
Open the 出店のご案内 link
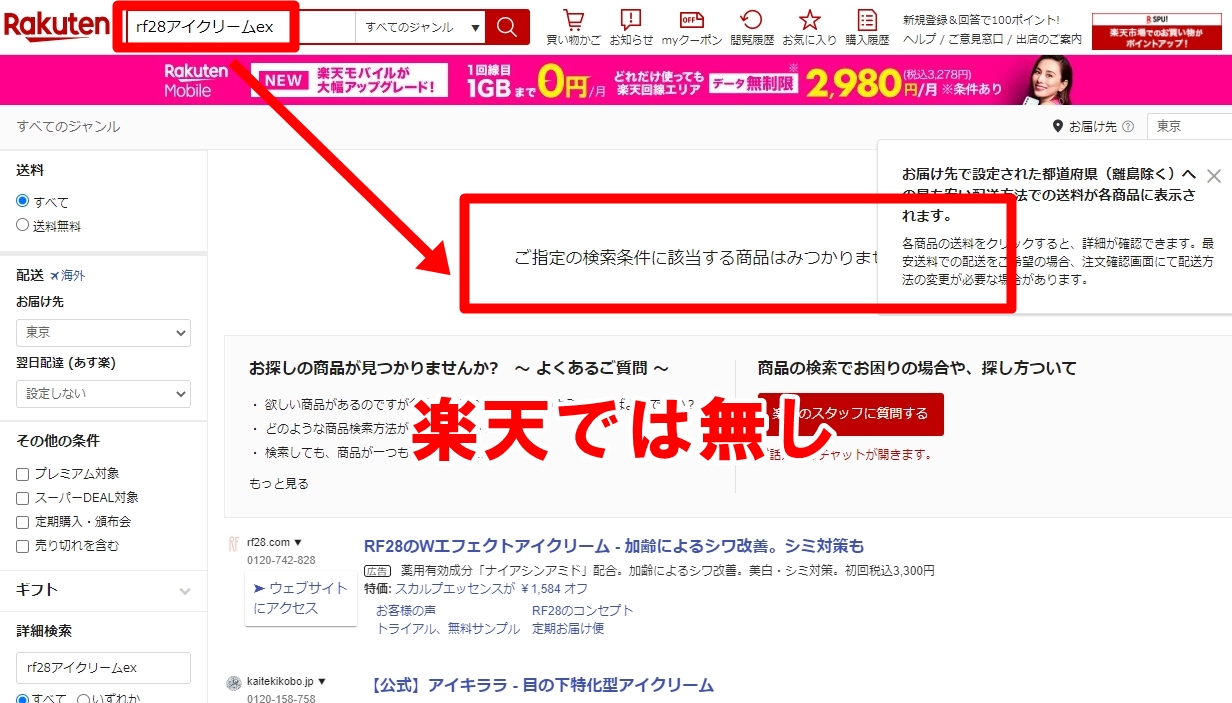(x=1049, y=39)
